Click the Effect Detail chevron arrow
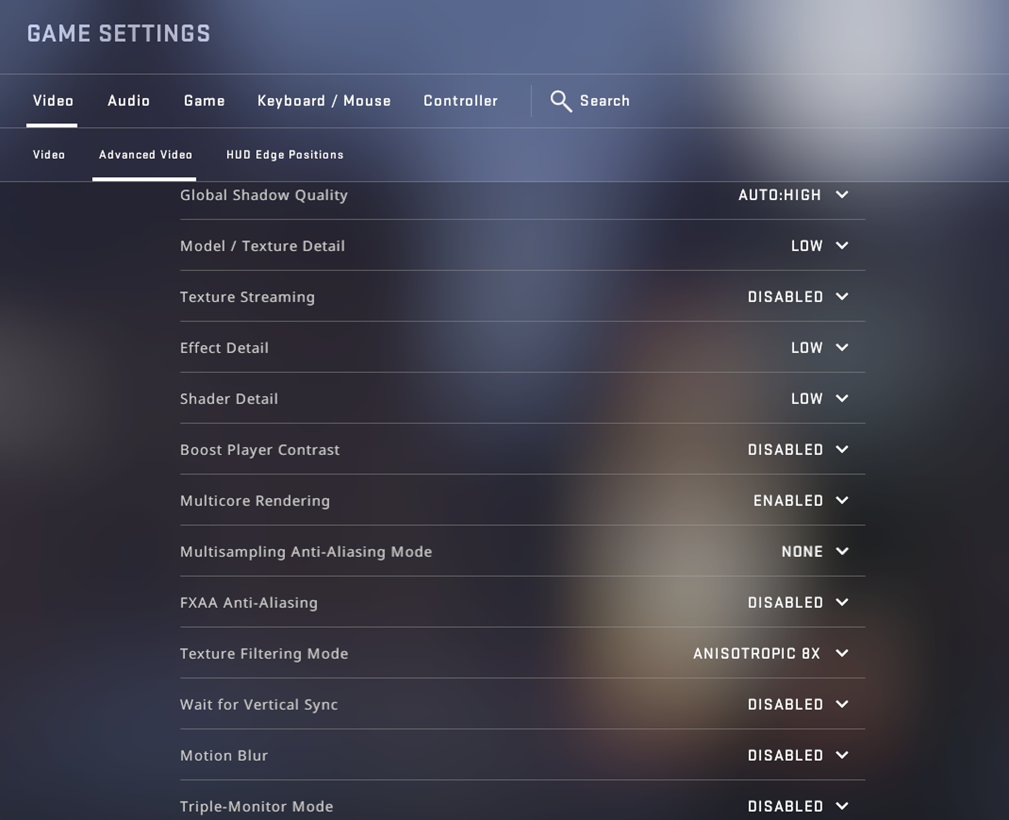Image resolution: width=1009 pixels, height=820 pixels. point(842,348)
